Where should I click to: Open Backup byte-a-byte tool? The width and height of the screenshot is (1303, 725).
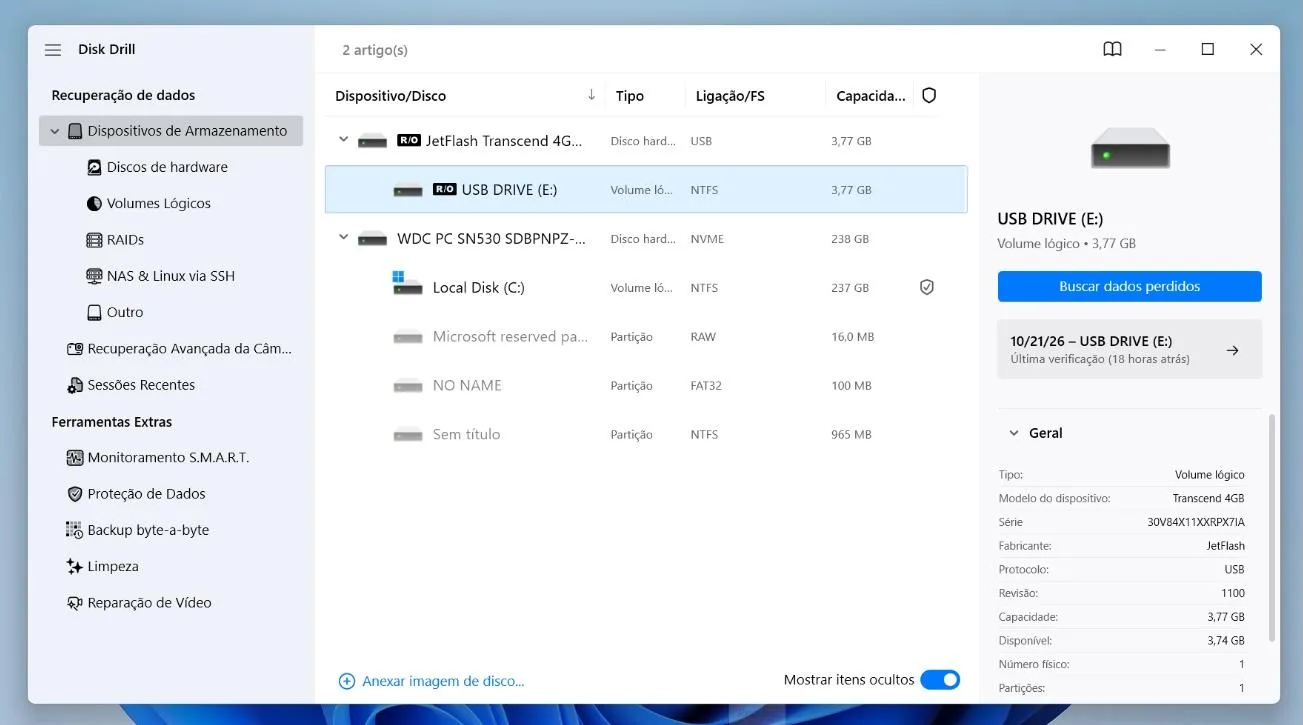pyautogui.click(x=138, y=530)
